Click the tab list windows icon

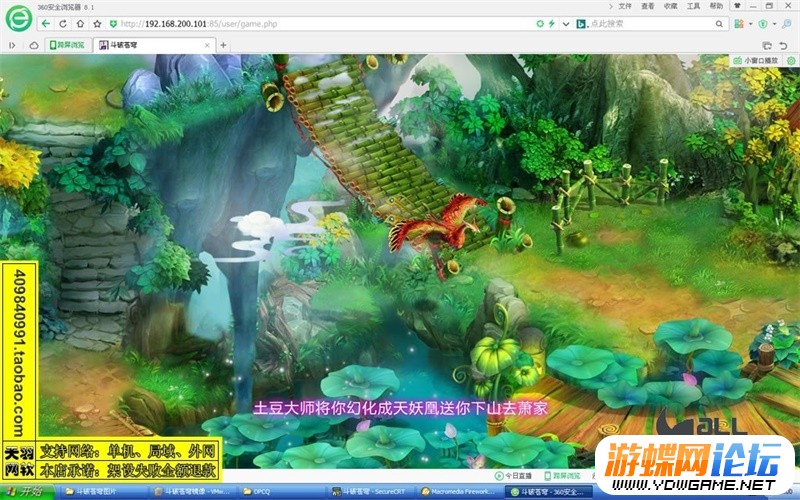pyautogui.click(x=766, y=45)
